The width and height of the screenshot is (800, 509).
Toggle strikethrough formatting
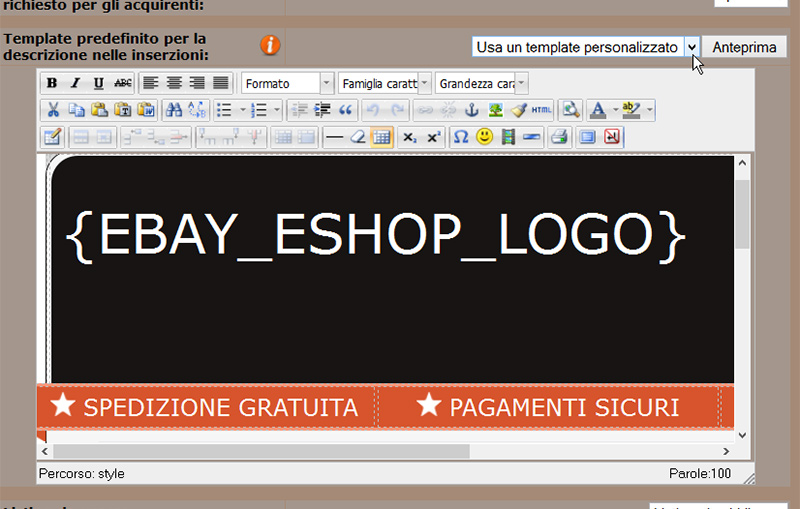click(x=122, y=83)
